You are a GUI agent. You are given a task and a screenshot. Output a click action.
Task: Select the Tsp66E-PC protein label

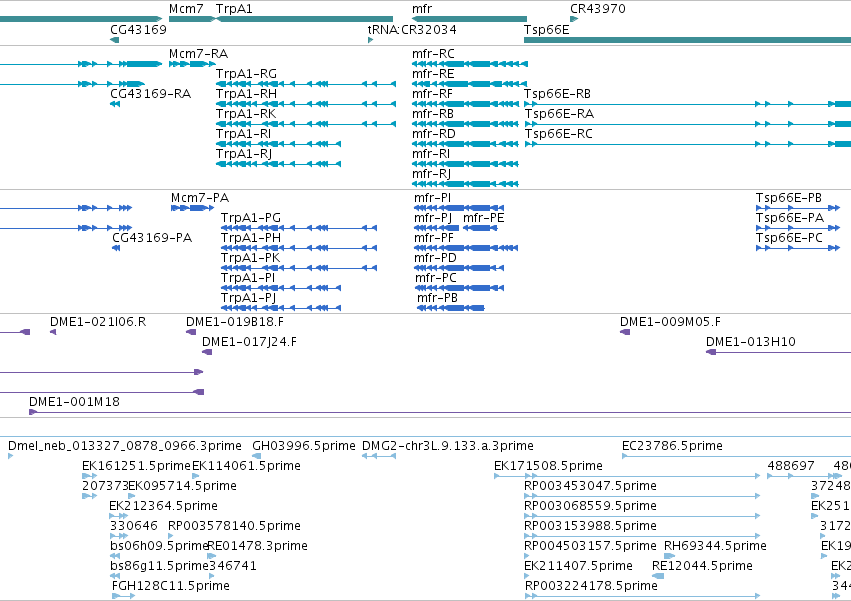[x=789, y=238]
